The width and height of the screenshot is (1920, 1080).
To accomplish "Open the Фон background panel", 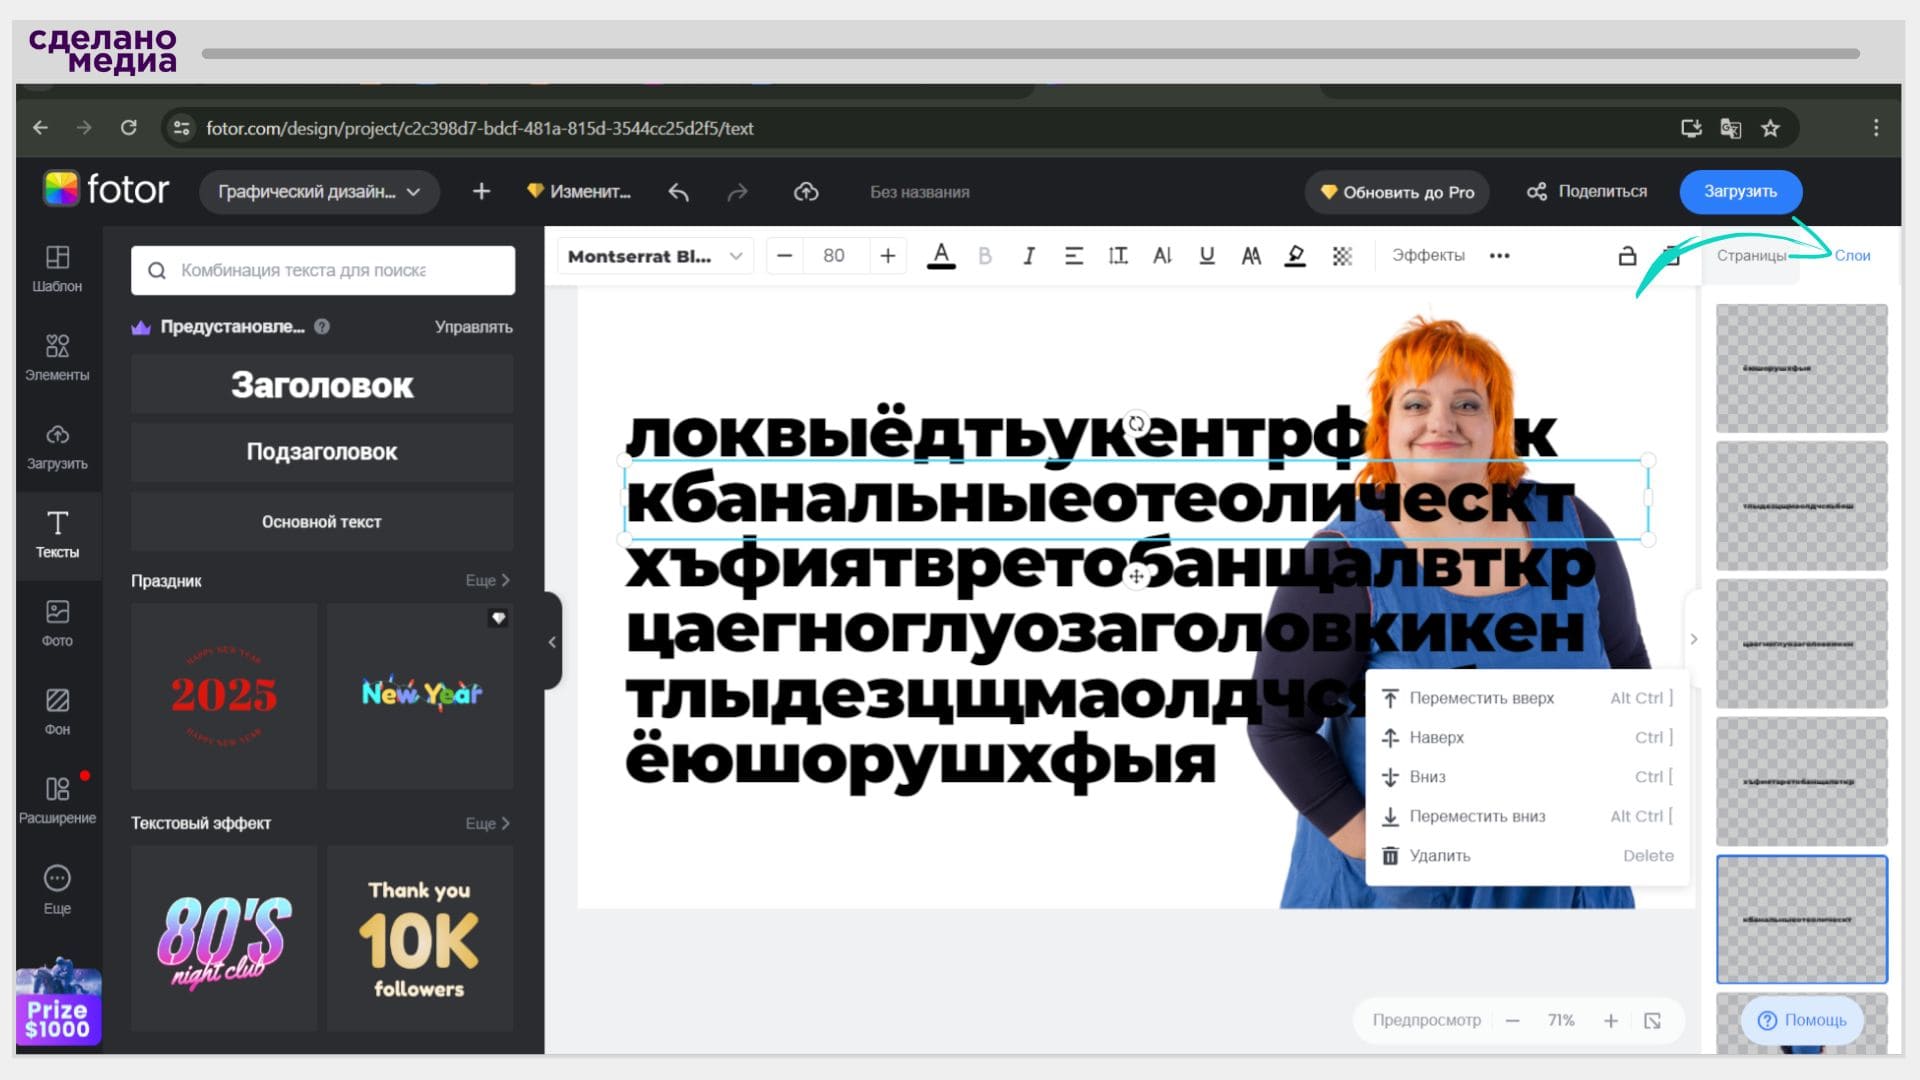I will pos(57,712).
